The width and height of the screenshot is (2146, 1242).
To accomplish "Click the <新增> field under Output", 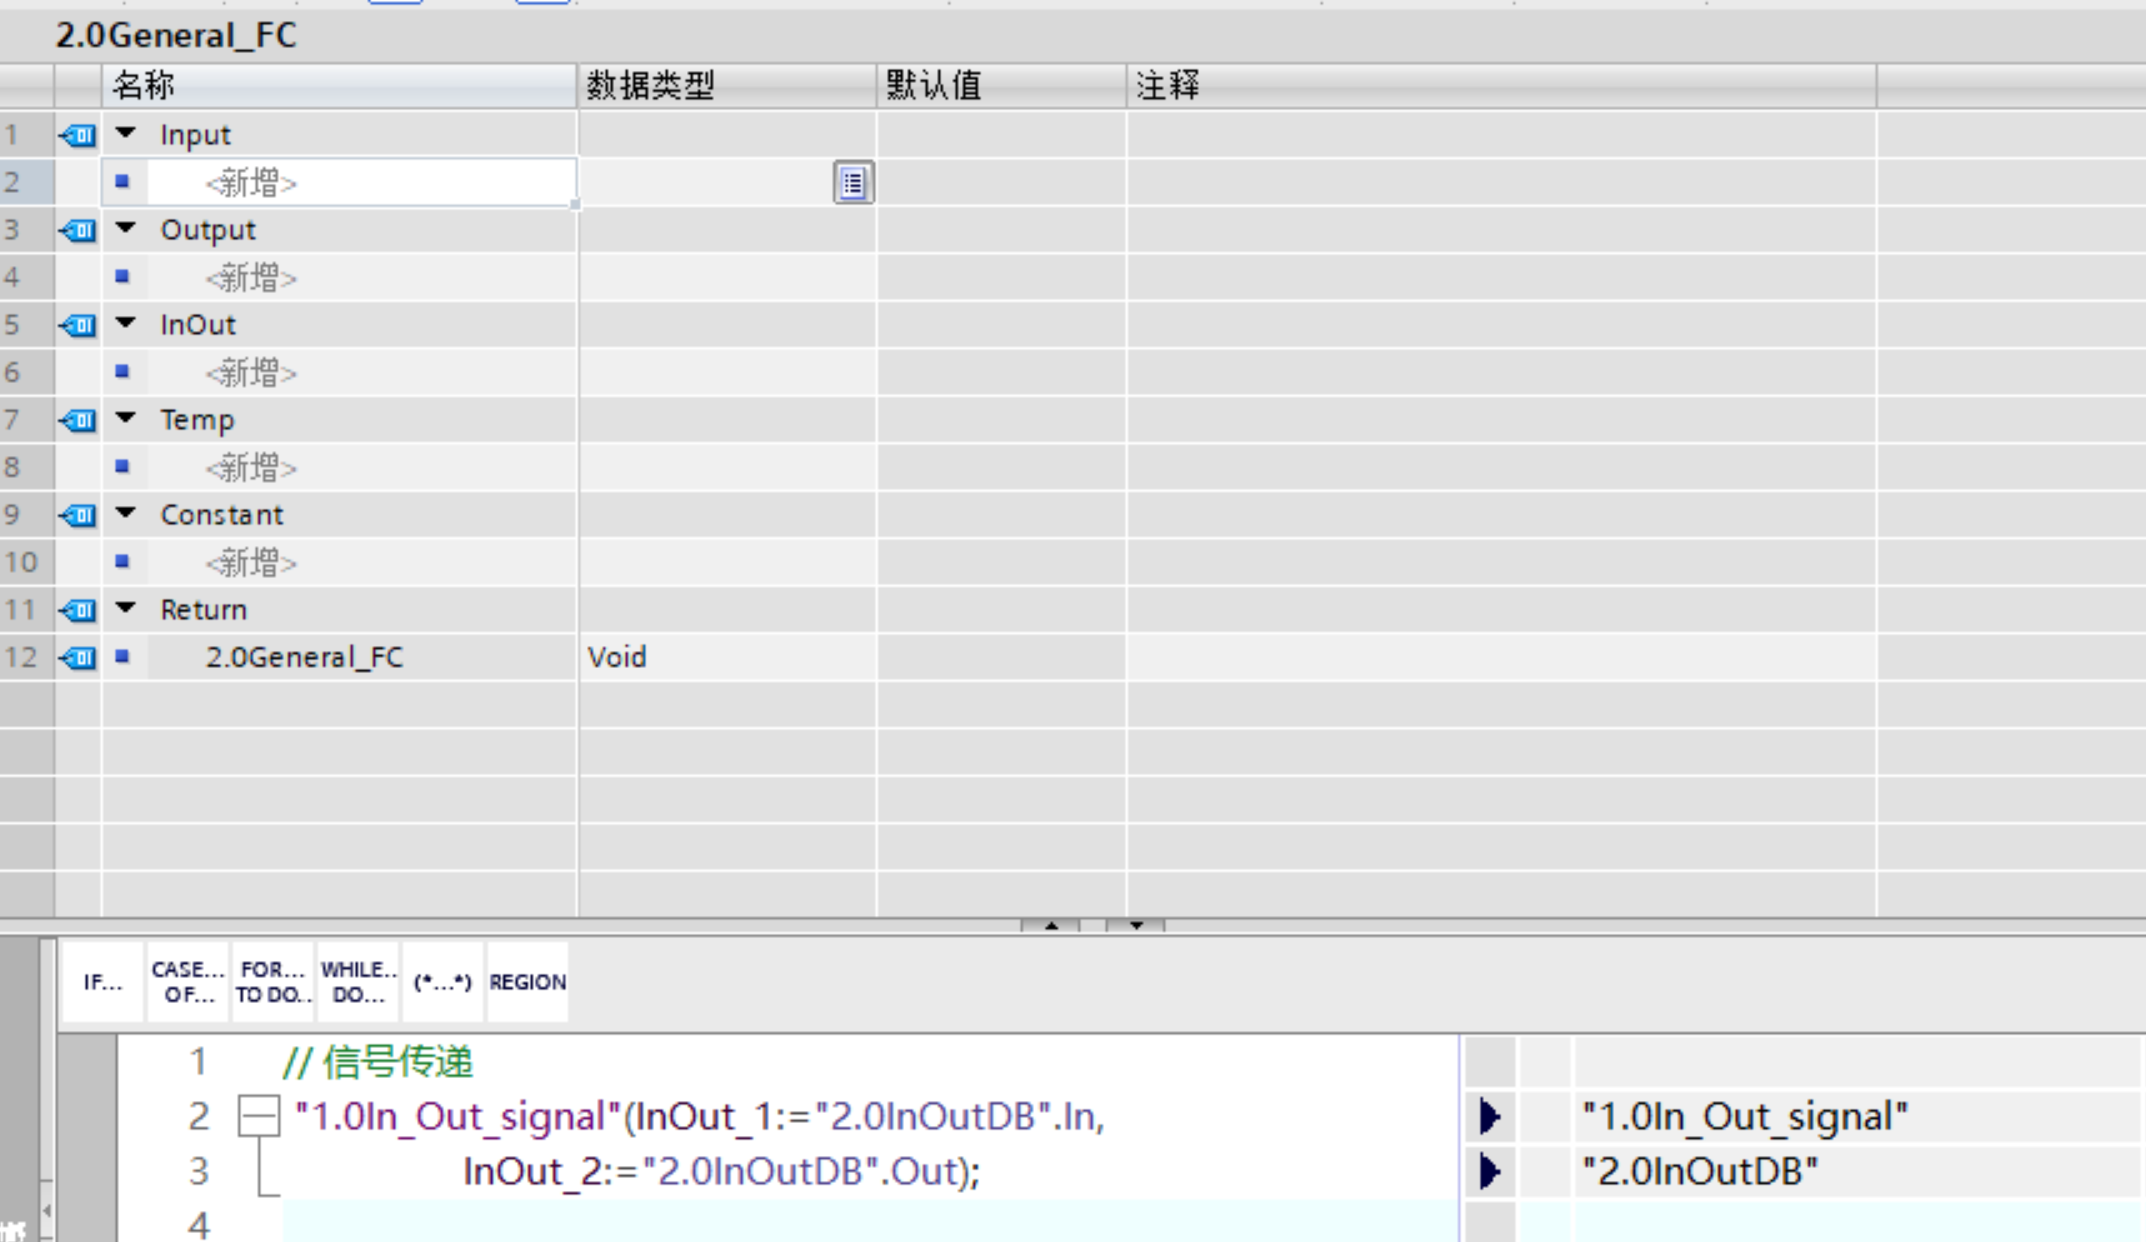I will point(252,278).
